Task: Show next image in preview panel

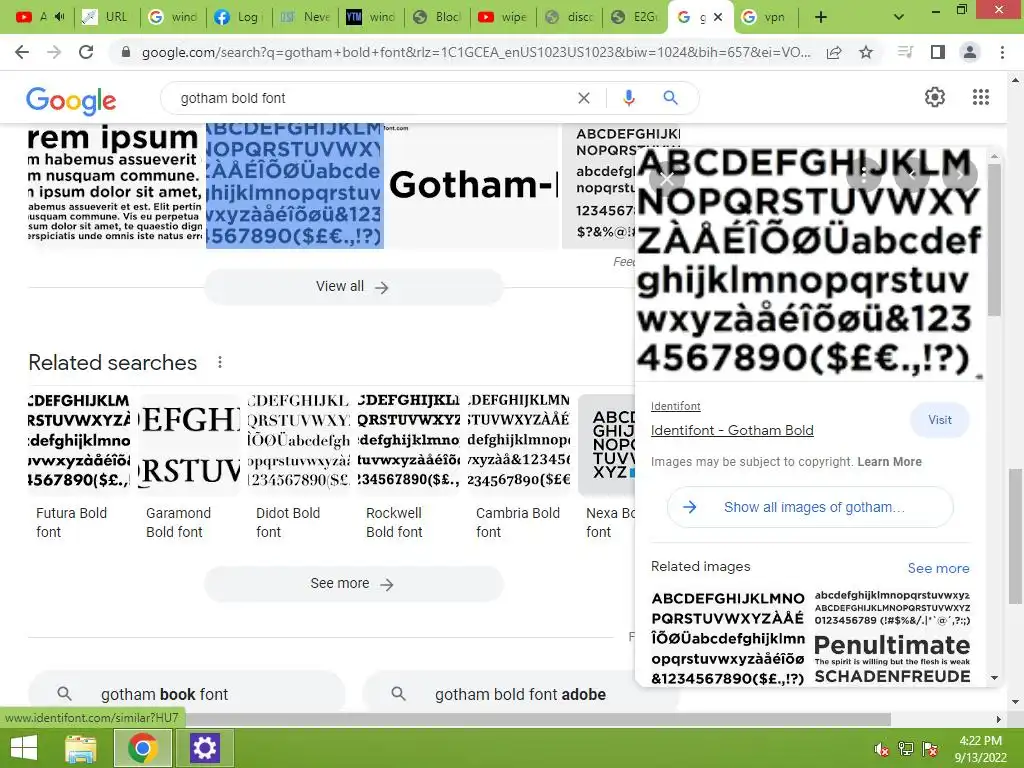Action: pos(959,174)
